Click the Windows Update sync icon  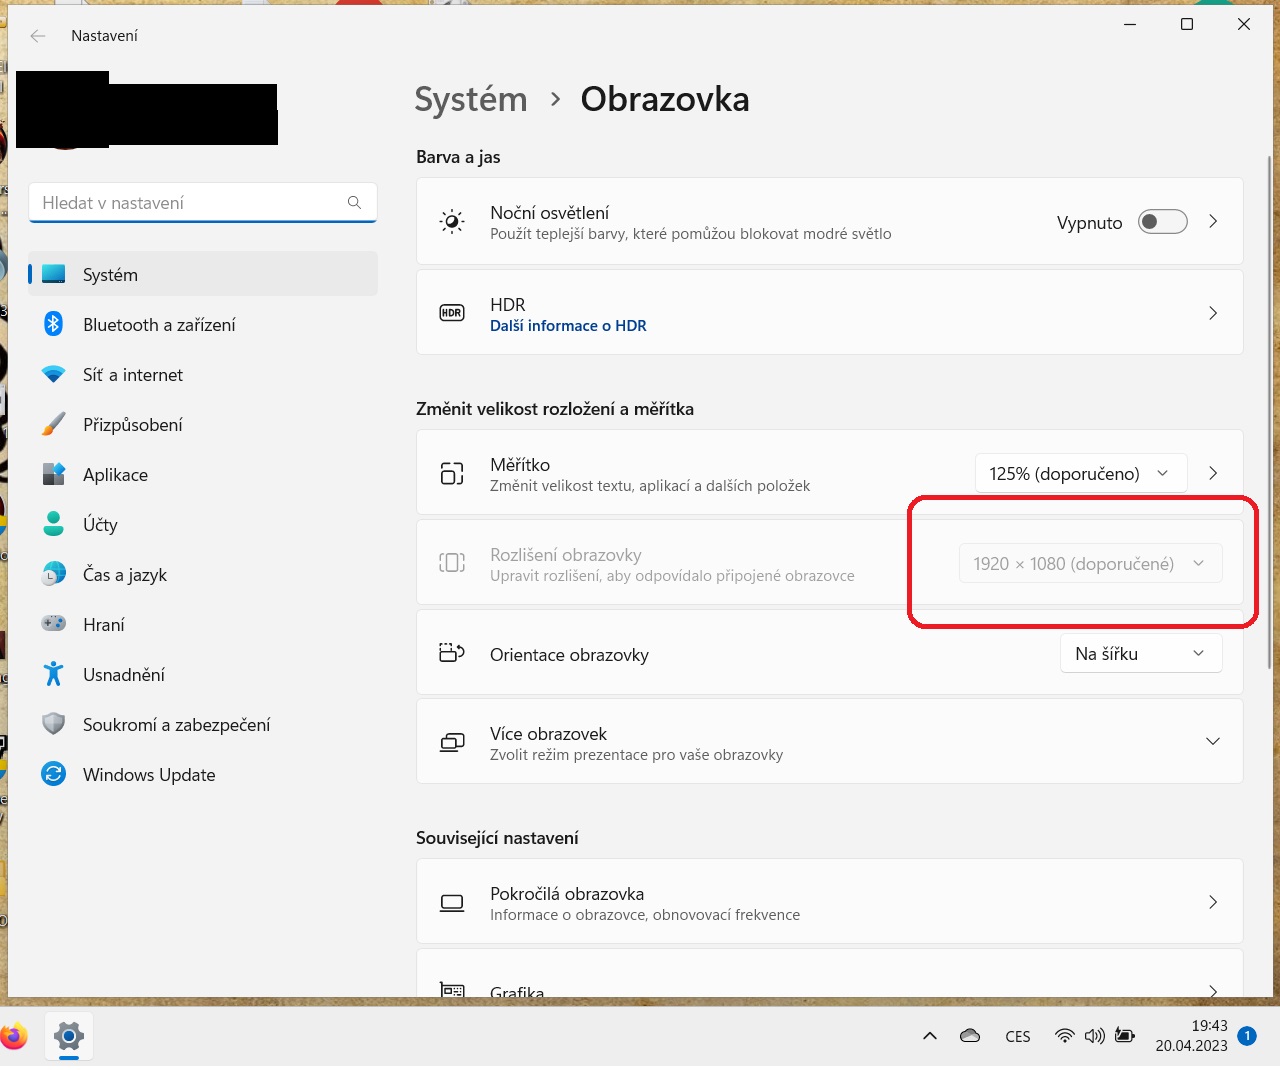click(x=54, y=774)
